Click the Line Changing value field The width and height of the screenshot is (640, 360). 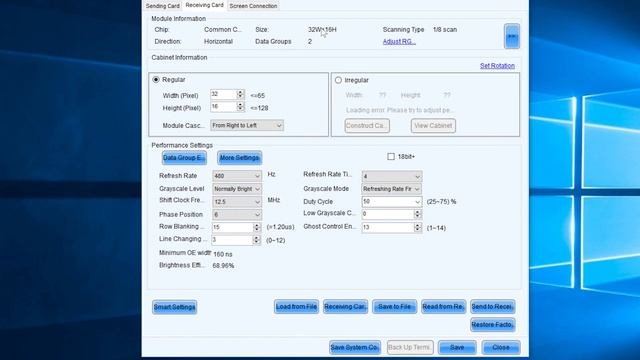(232, 240)
